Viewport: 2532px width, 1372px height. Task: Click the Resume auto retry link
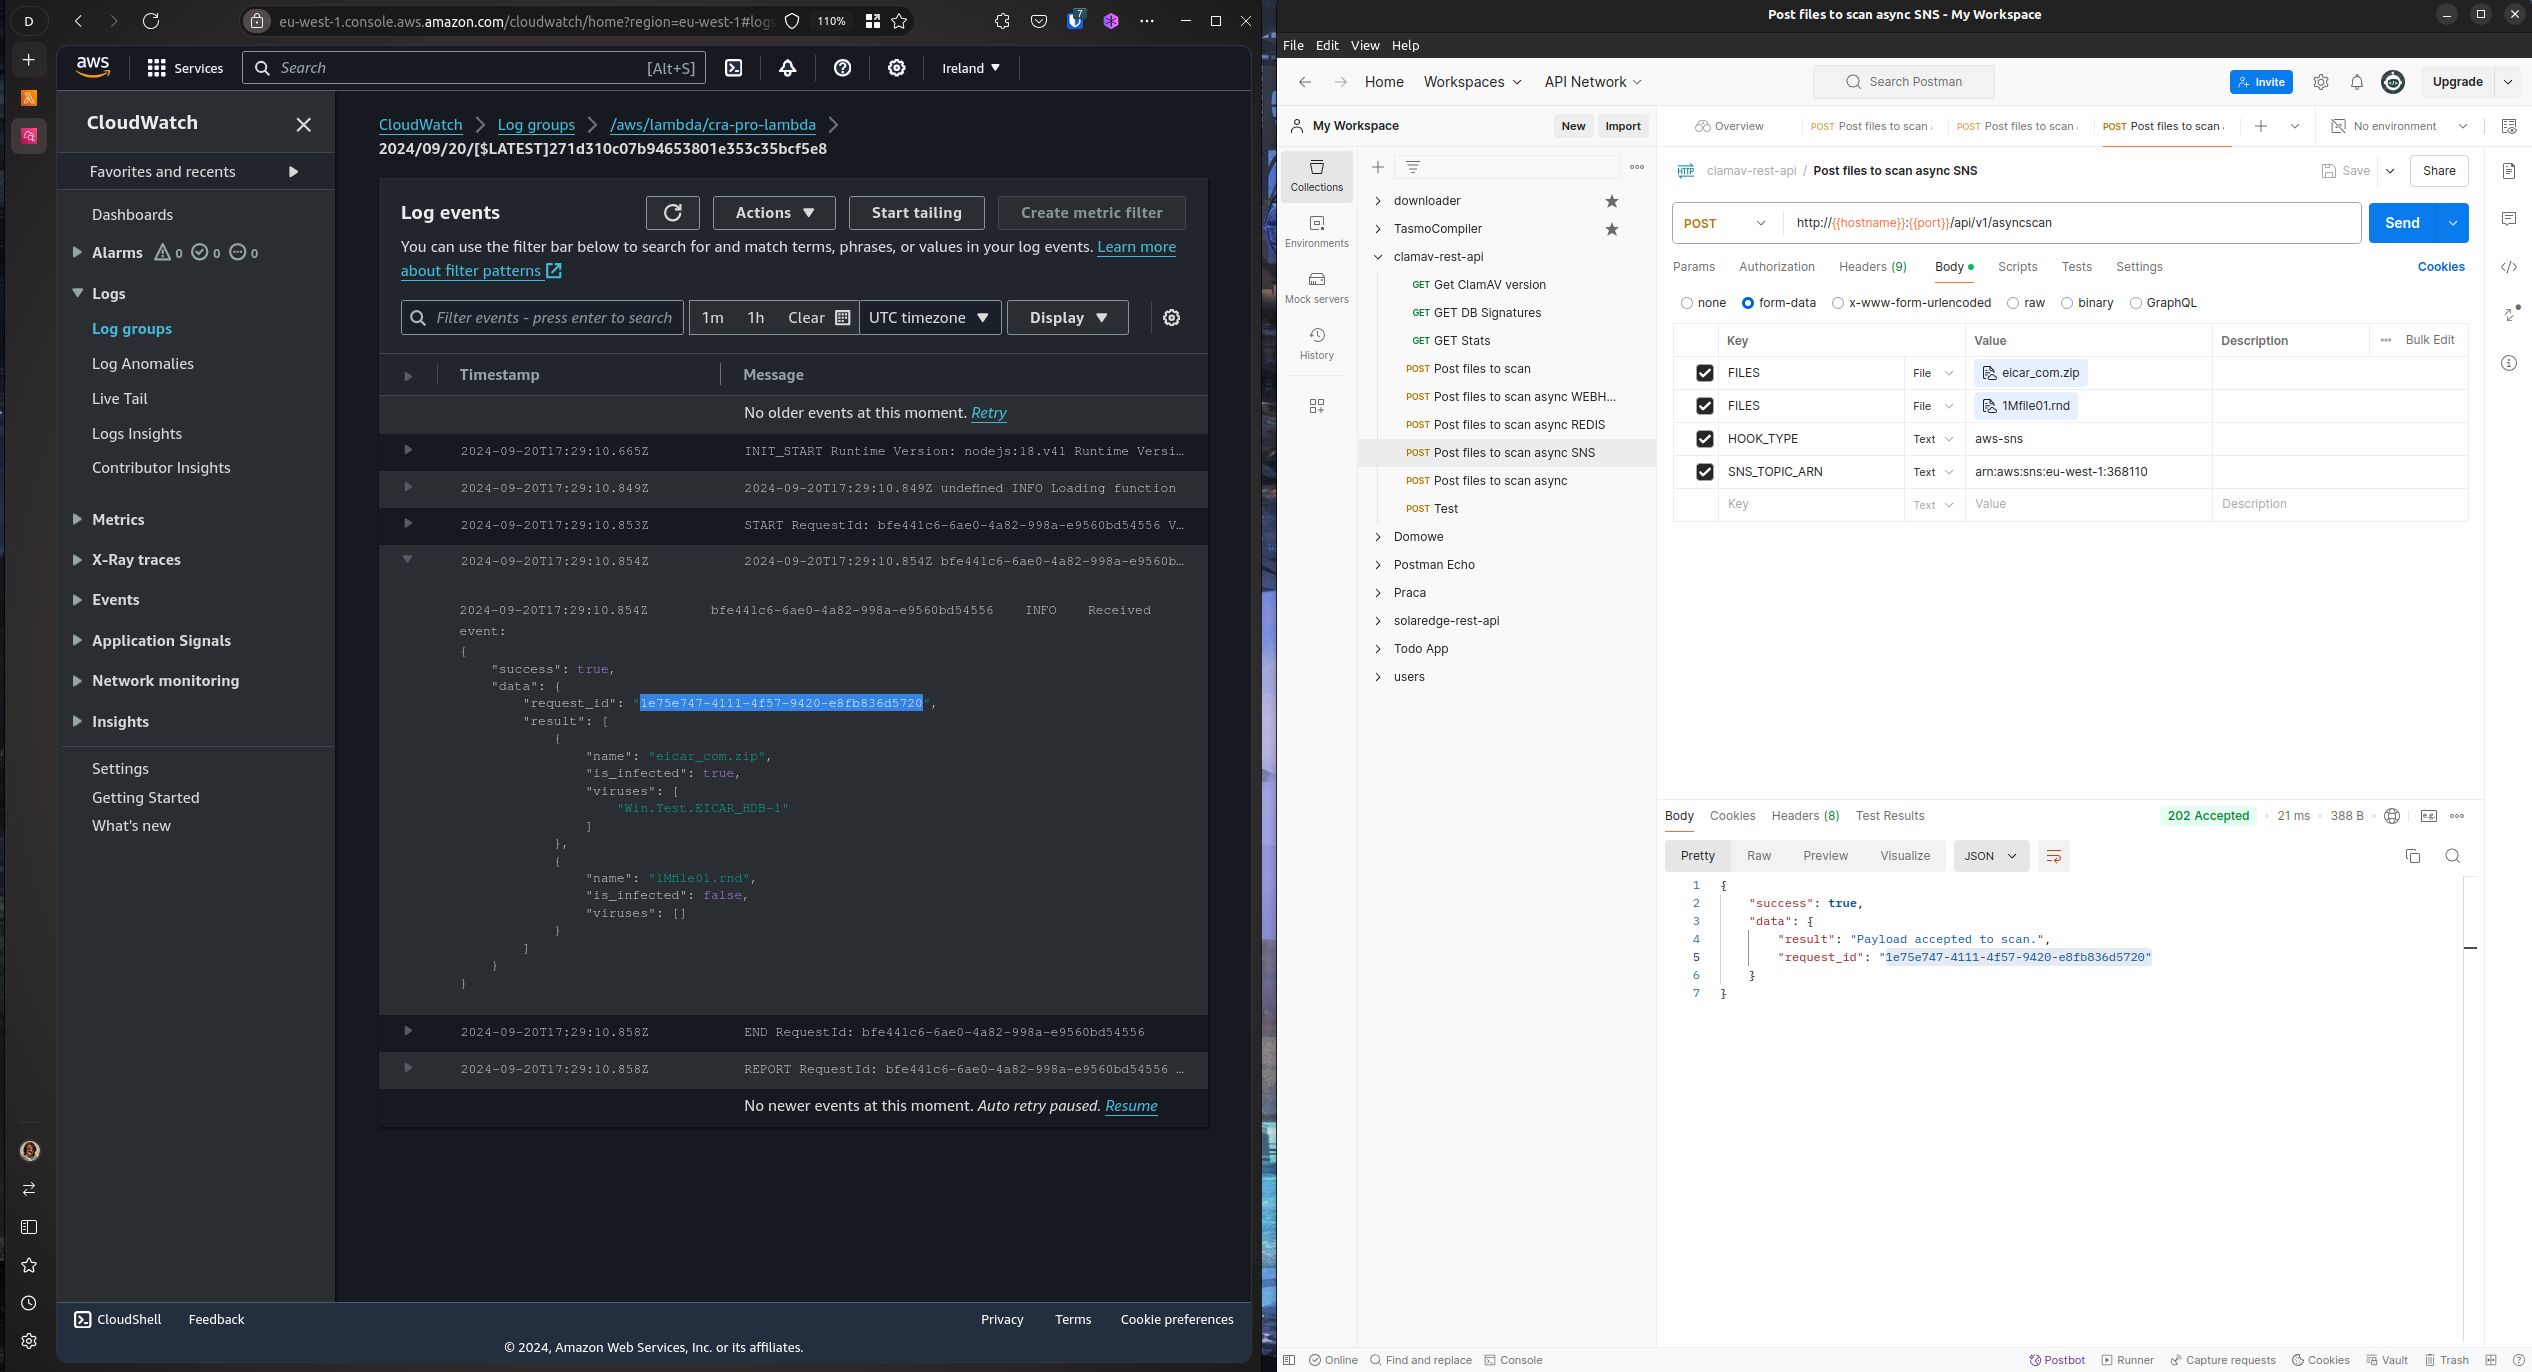[1131, 1106]
